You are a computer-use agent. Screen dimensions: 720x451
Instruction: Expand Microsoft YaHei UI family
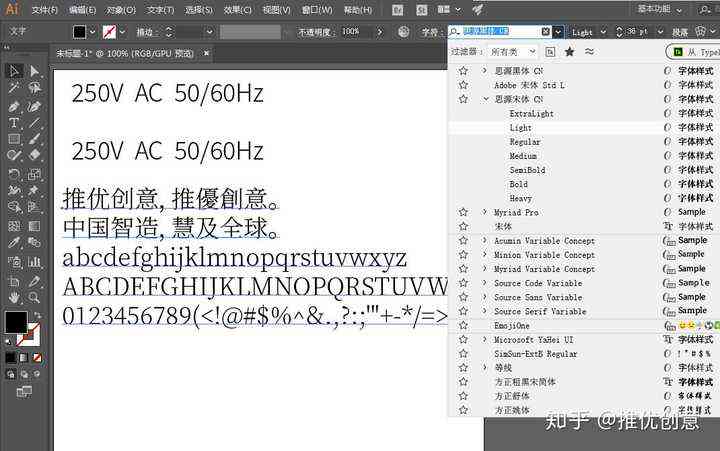pyautogui.click(x=485, y=340)
